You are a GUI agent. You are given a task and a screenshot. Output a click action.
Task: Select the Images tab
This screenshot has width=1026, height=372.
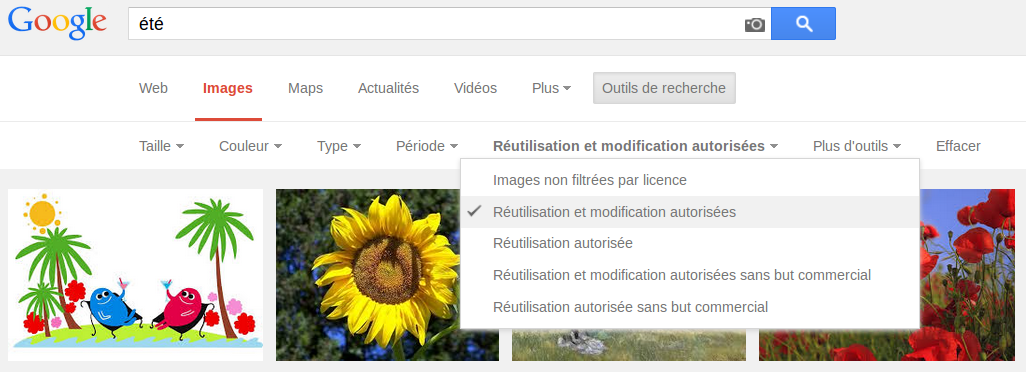pyautogui.click(x=228, y=88)
